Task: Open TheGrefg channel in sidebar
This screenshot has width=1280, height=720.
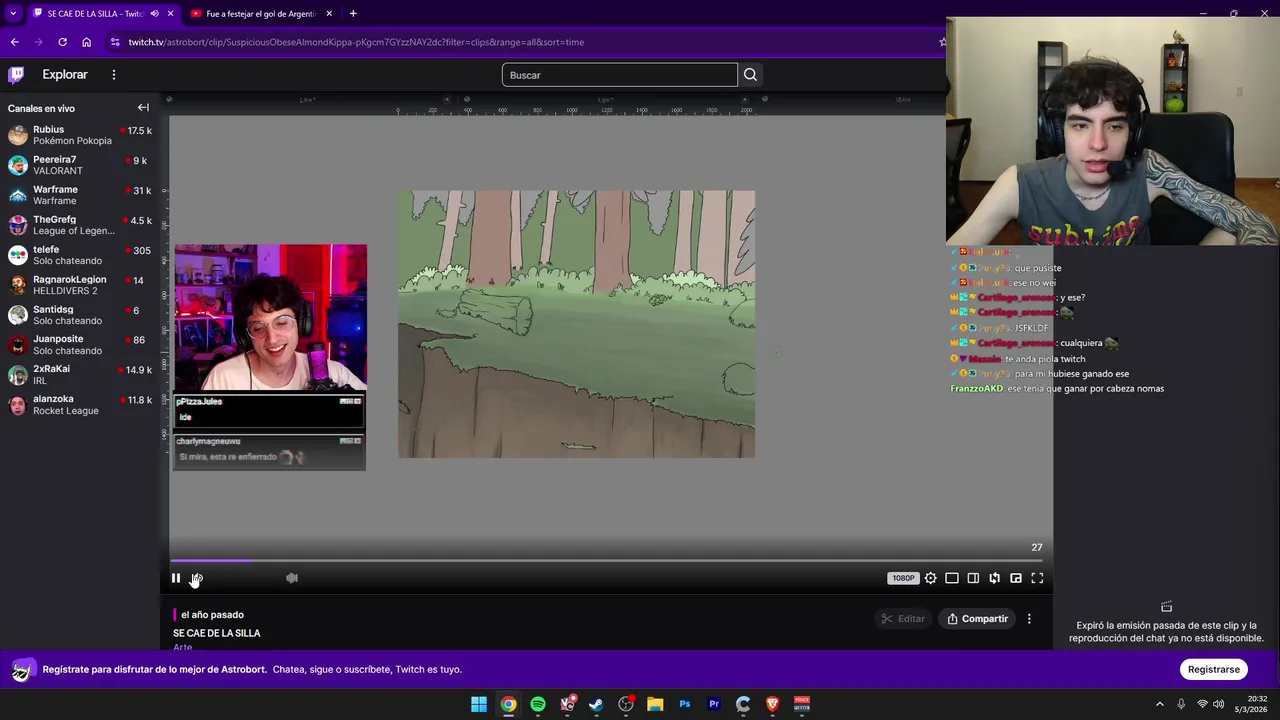Action: click(x=80, y=225)
